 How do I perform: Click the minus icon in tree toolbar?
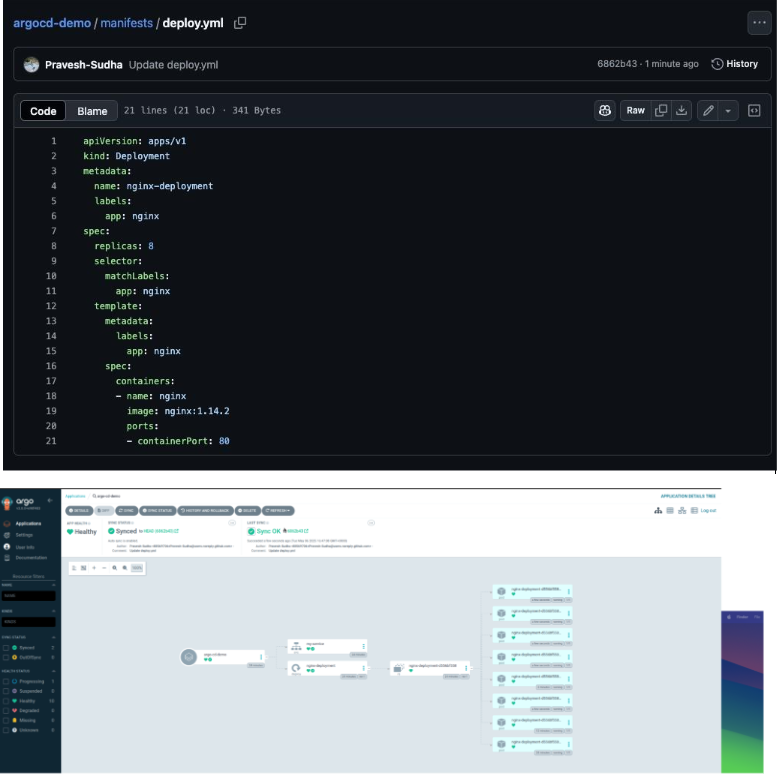pos(104,568)
